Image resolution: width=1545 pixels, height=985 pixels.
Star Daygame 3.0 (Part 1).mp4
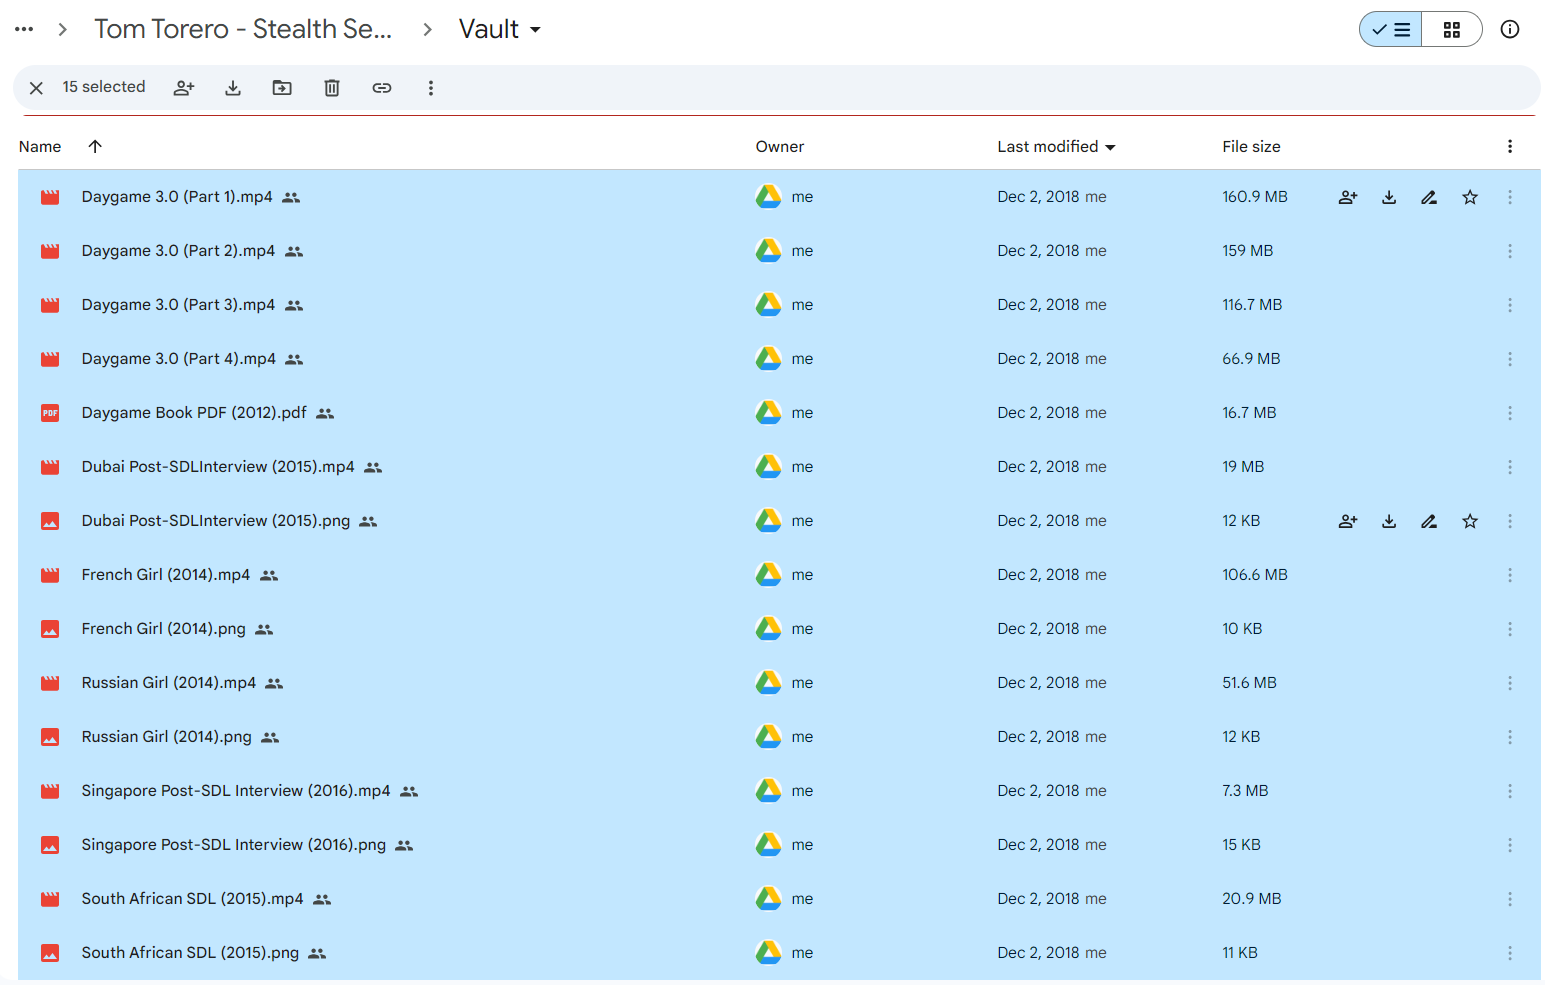(1470, 197)
